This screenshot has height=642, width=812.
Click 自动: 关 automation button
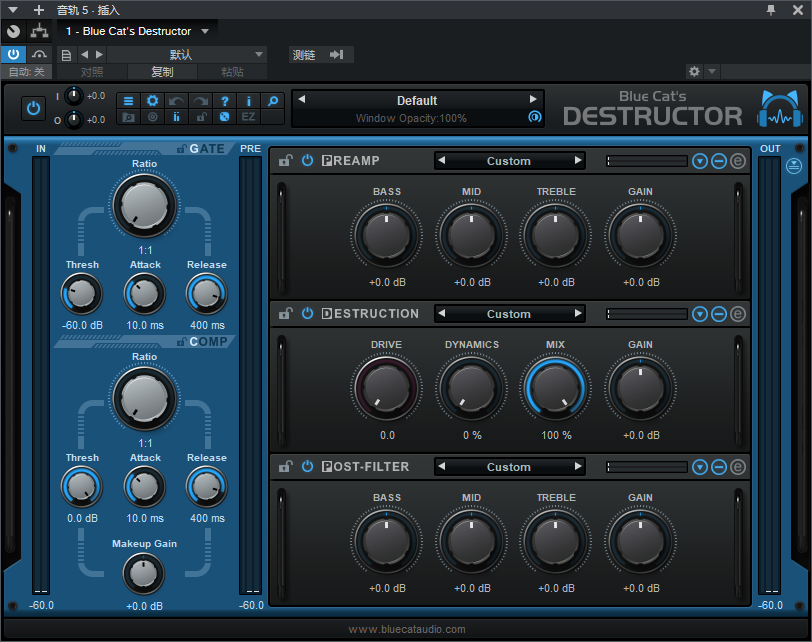coord(26,72)
